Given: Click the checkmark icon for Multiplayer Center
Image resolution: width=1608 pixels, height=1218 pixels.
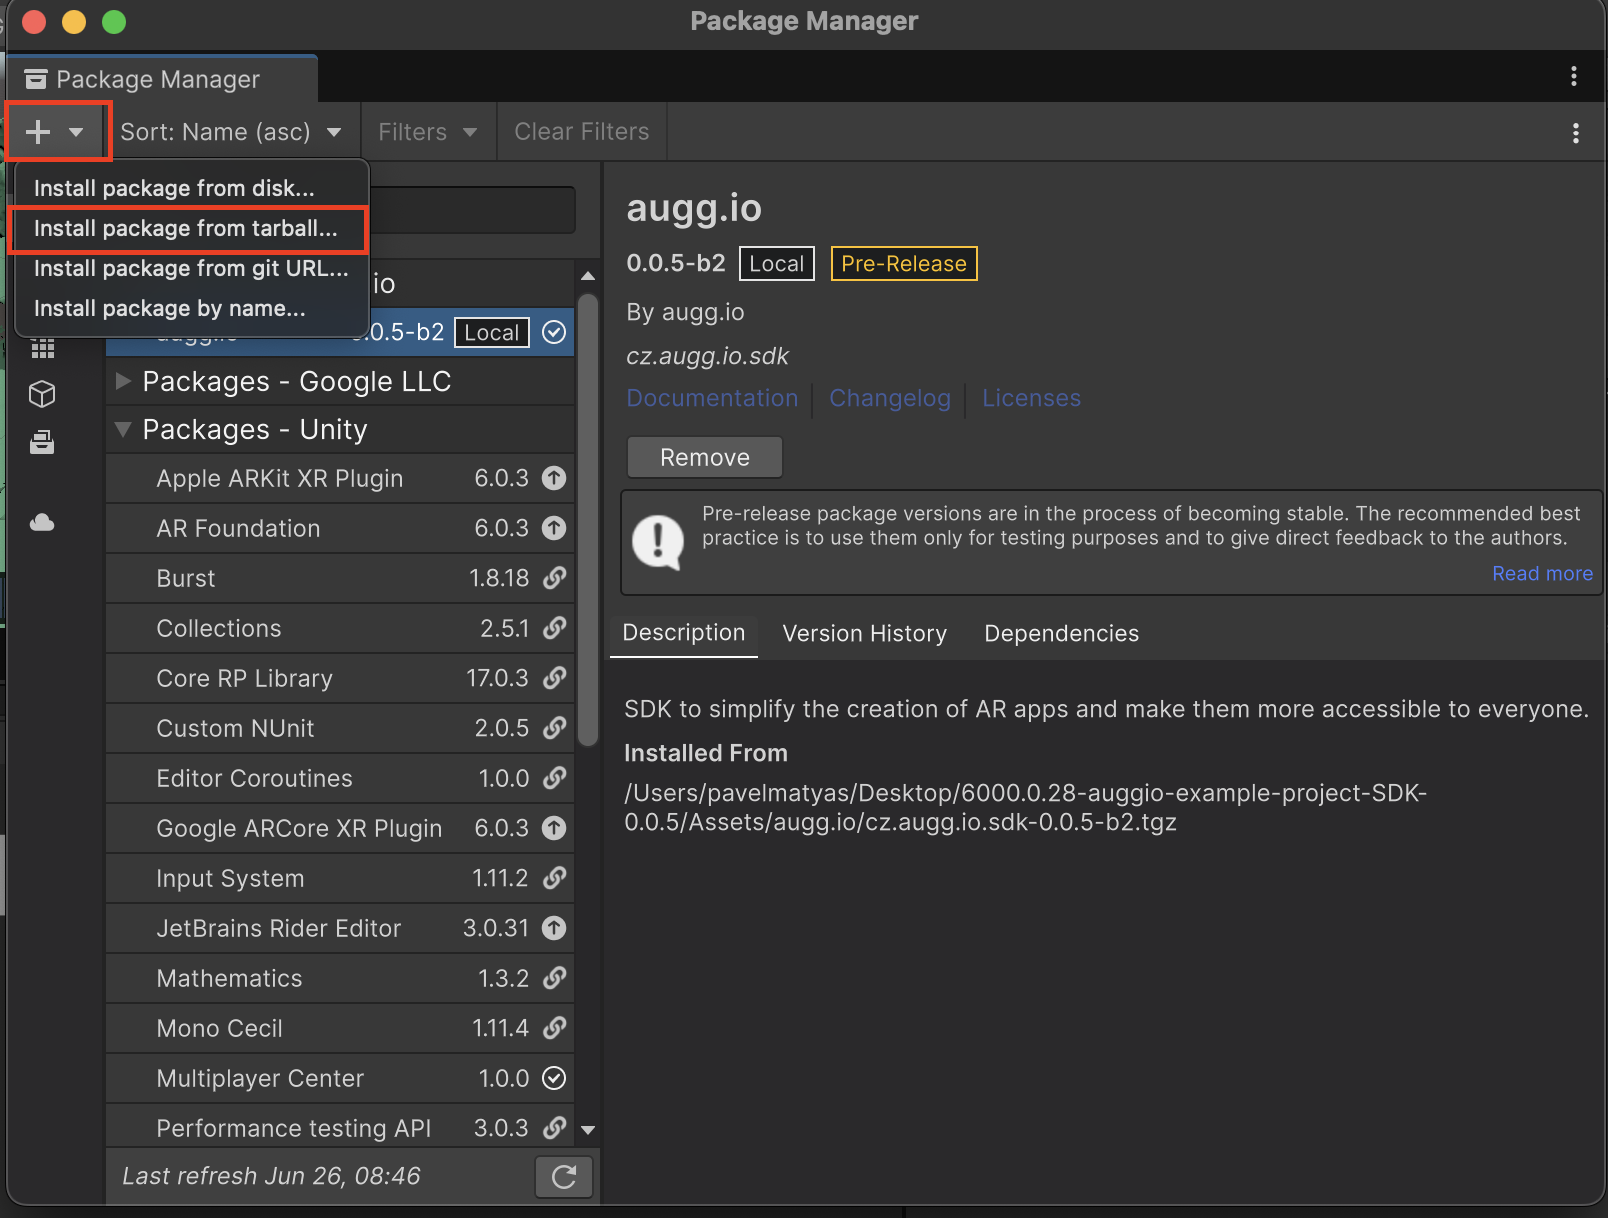Looking at the screenshot, I should coord(554,1078).
